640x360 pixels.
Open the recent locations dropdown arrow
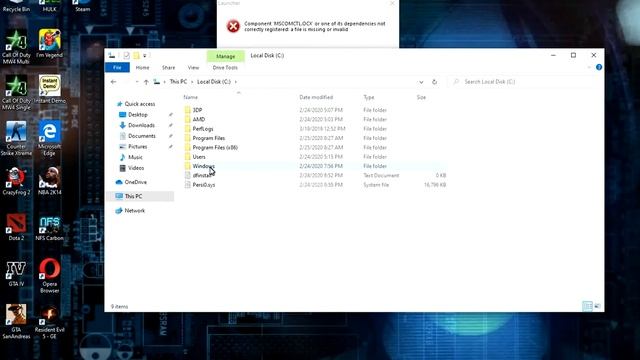coord(137,82)
